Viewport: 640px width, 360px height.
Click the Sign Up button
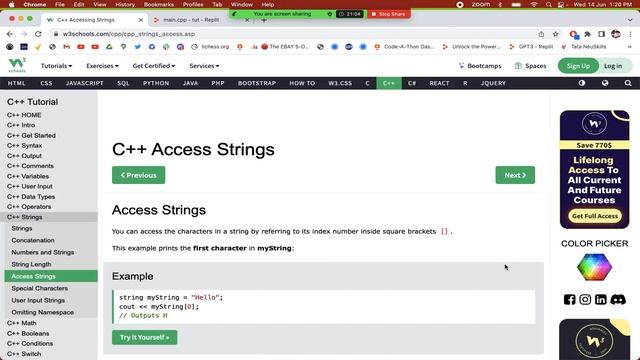pyautogui.click(x=578, y=66)
